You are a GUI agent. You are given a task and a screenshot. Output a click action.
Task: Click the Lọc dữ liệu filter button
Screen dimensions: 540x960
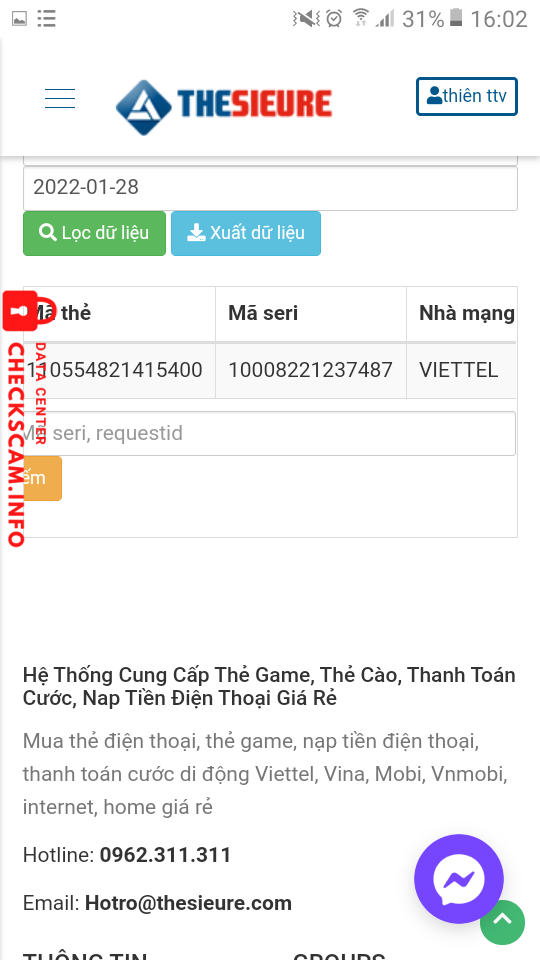[94, 233]
